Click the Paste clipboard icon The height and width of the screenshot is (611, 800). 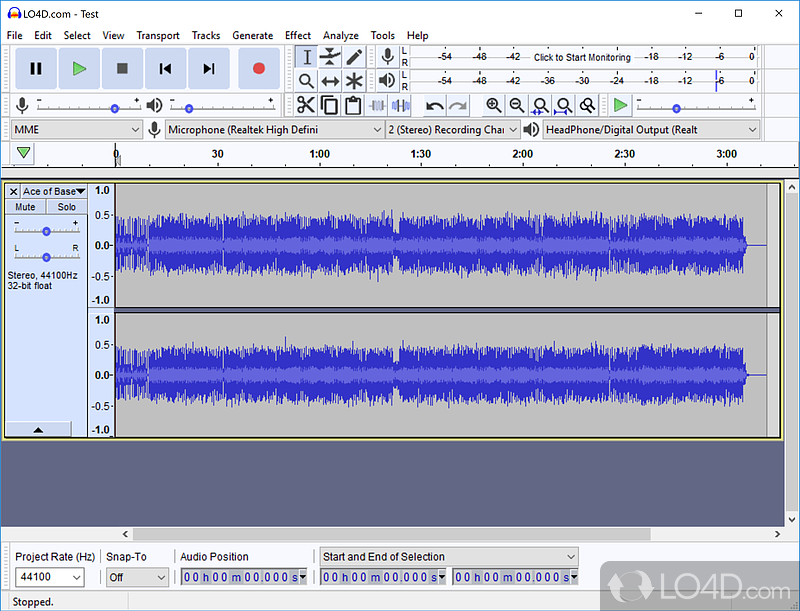coord(353,106)
